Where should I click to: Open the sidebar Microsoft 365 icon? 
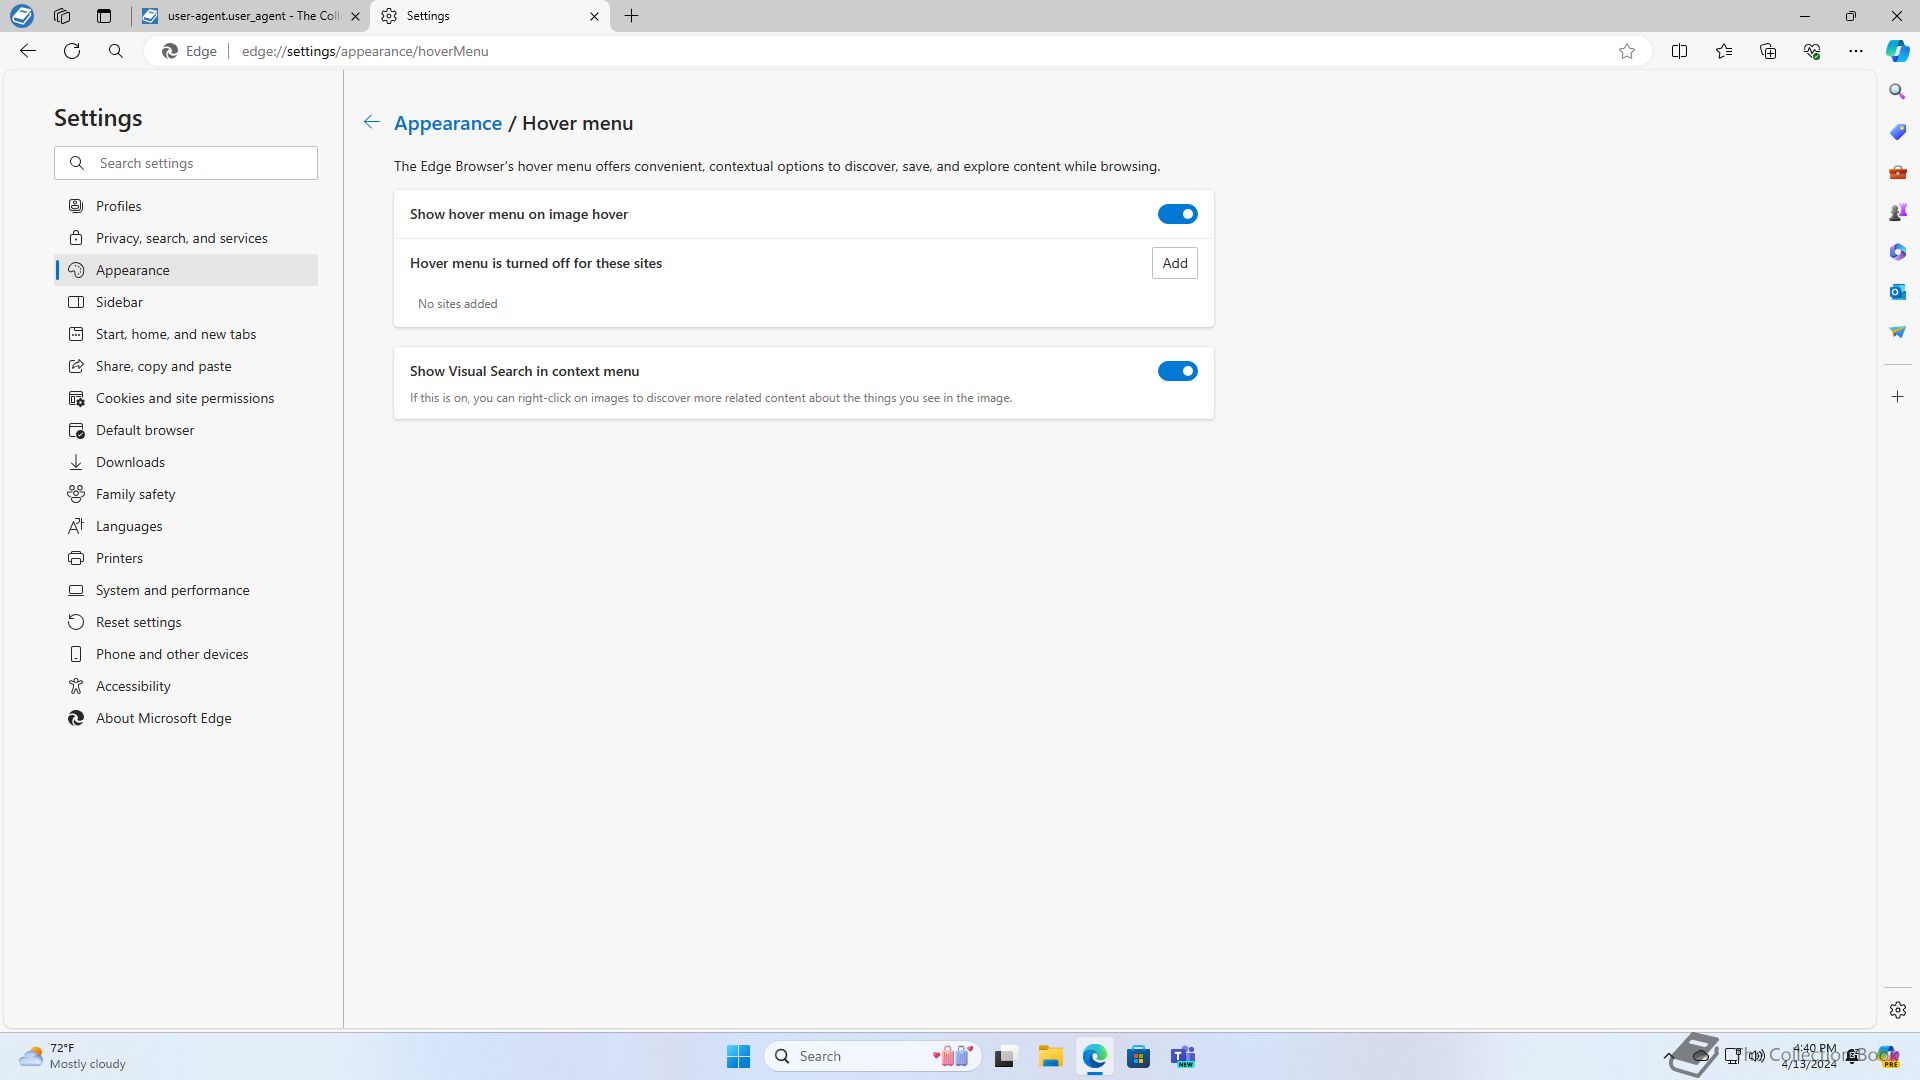coord(1898,252)
